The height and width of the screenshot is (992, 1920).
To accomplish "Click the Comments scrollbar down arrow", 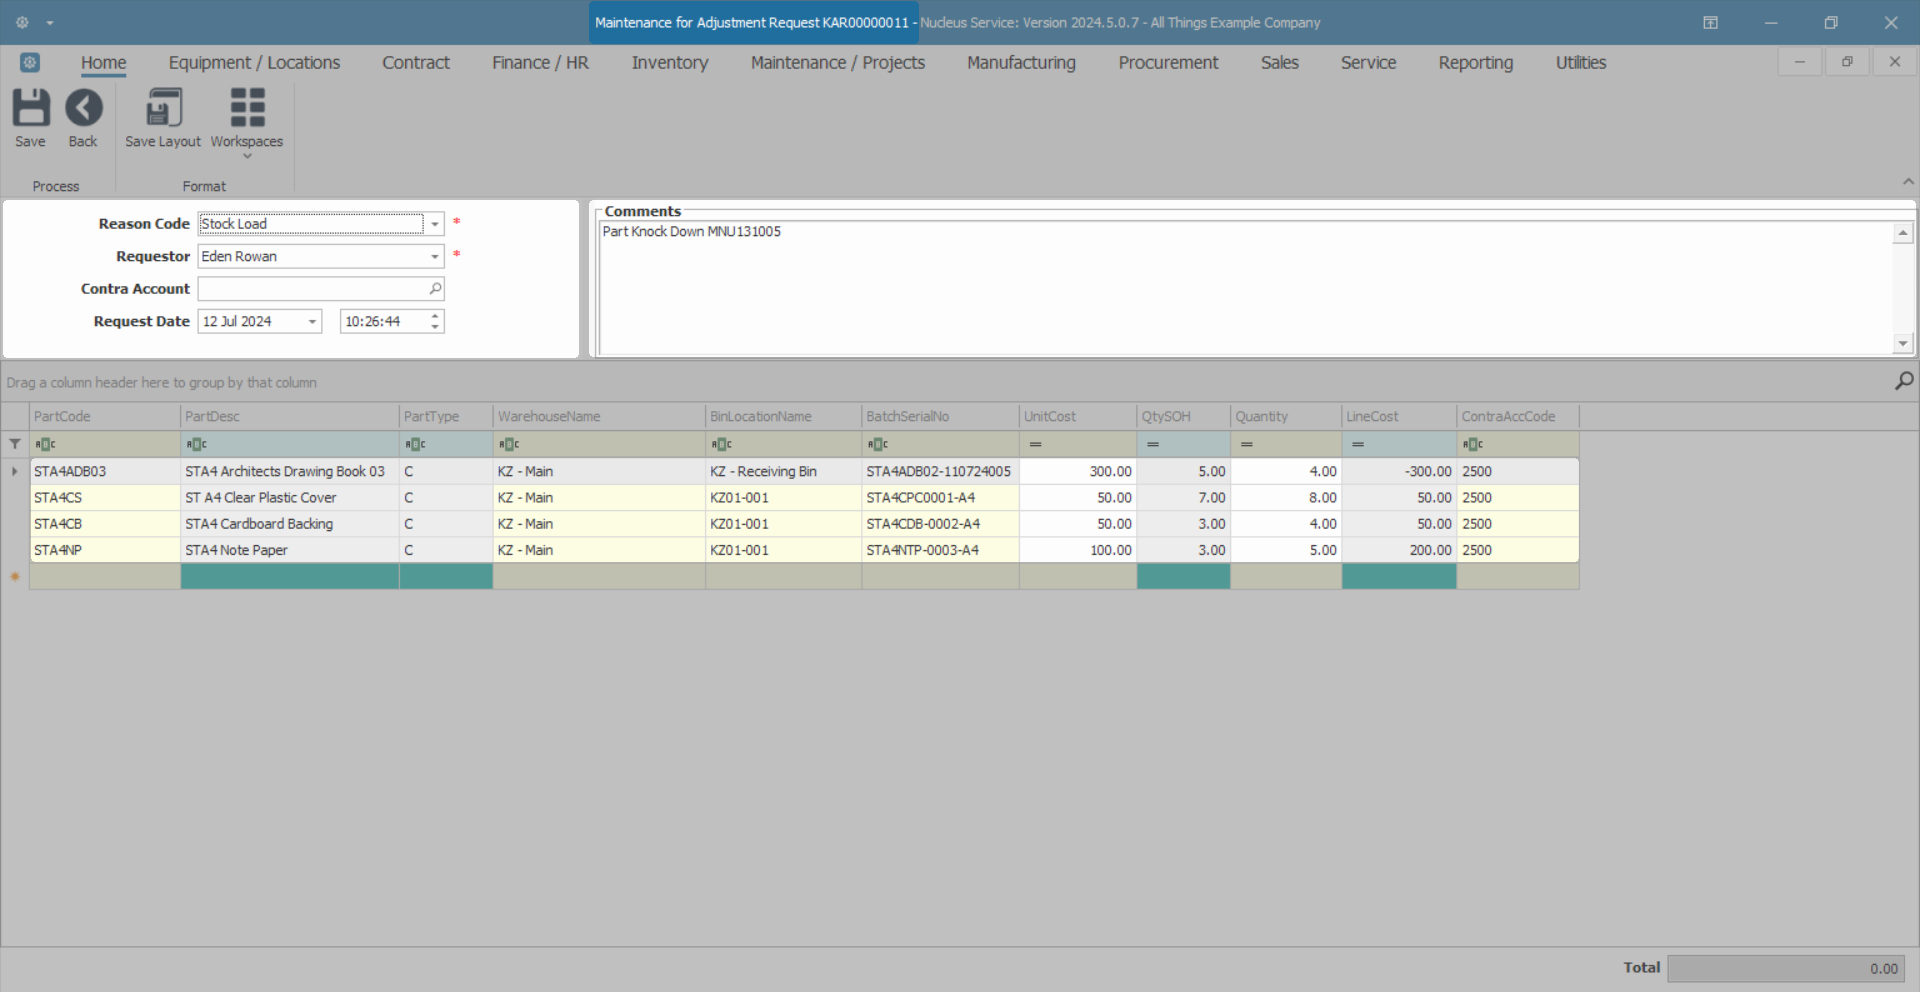I will [x=1903, y=343].
